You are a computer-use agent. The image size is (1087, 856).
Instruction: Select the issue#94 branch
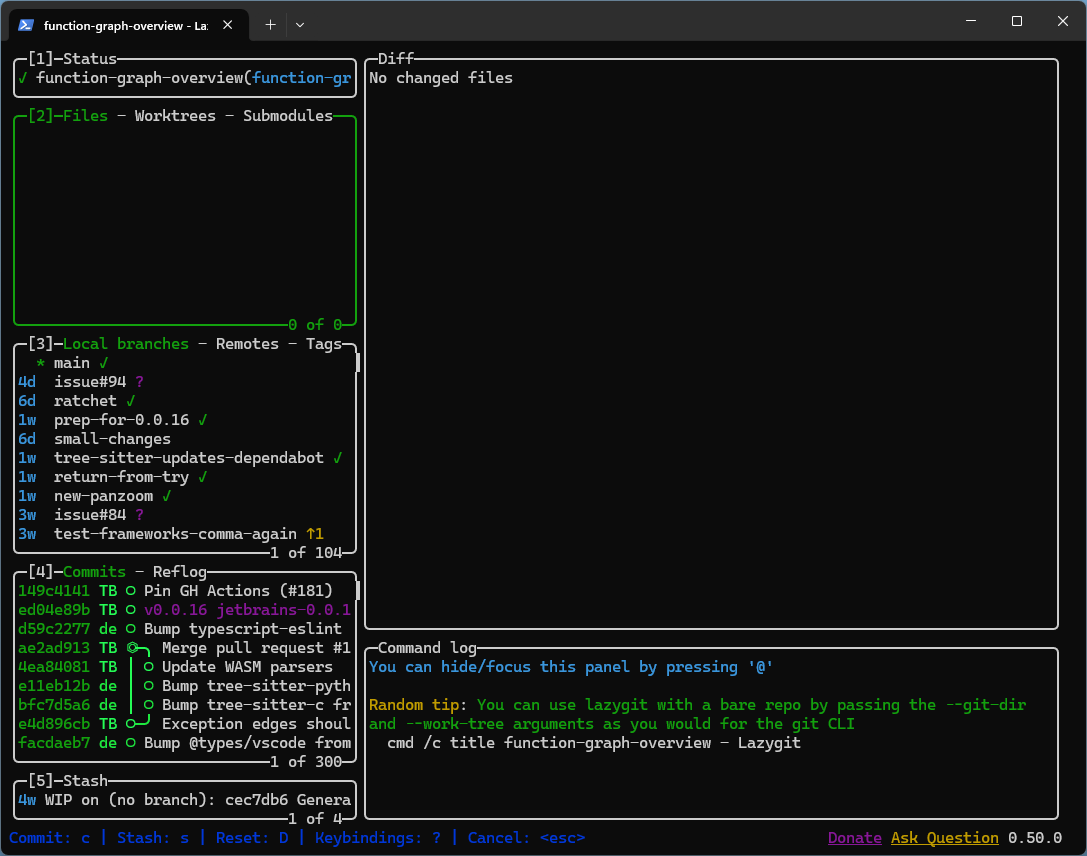(x=186, y=382)
